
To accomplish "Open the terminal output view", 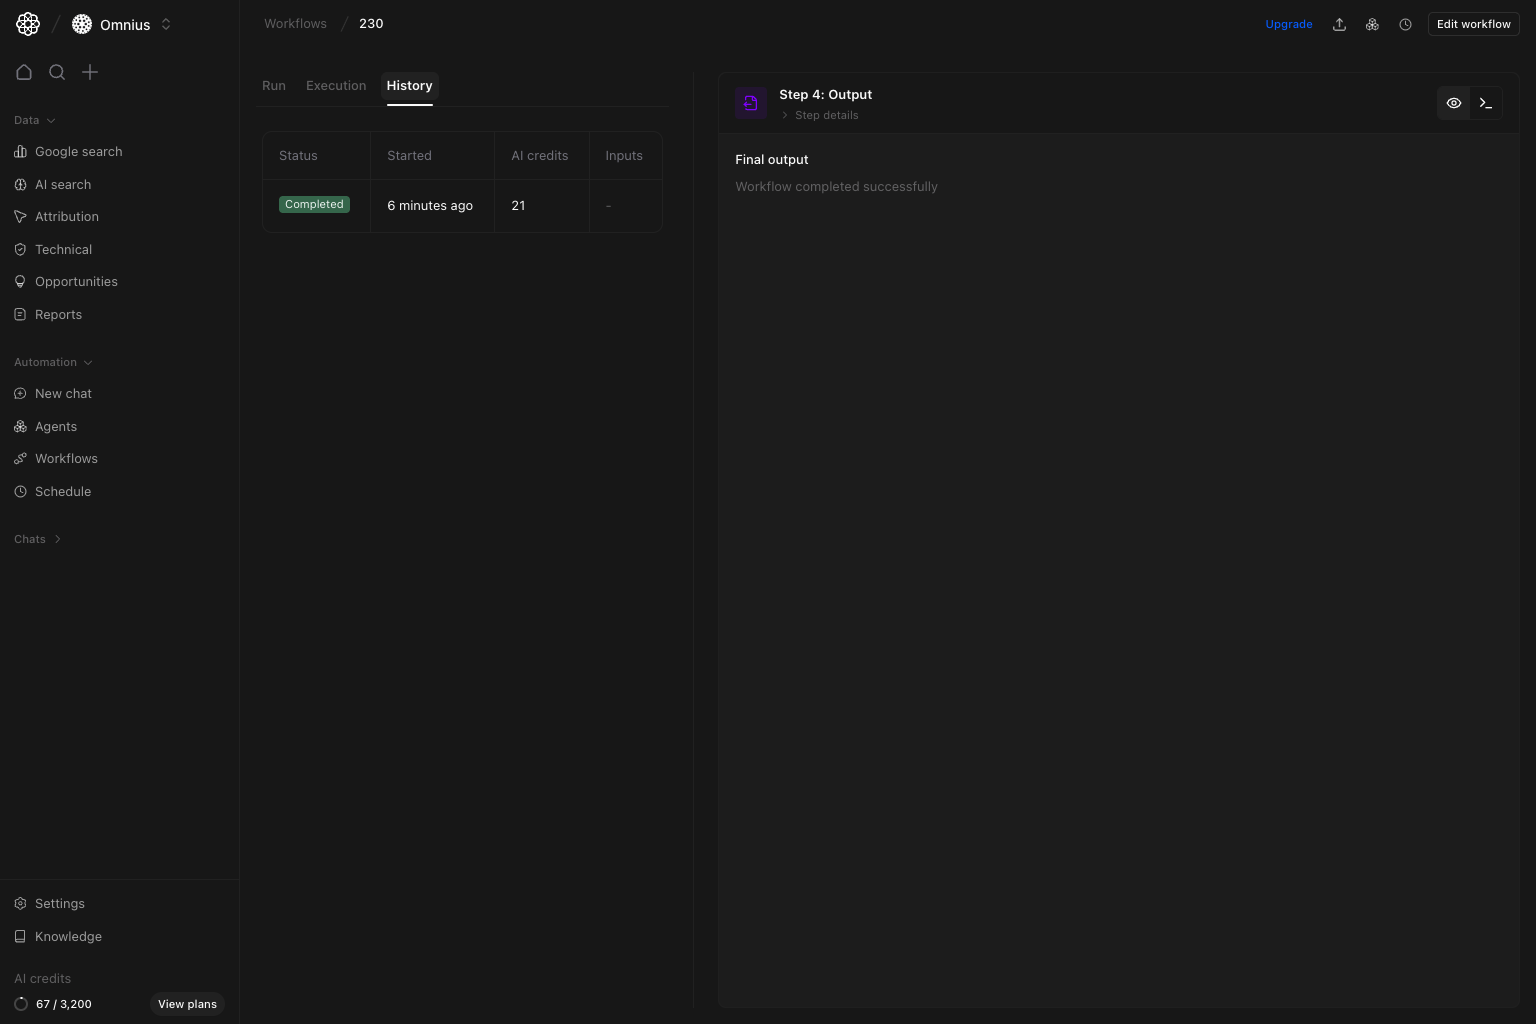I will coord(1486,103).
